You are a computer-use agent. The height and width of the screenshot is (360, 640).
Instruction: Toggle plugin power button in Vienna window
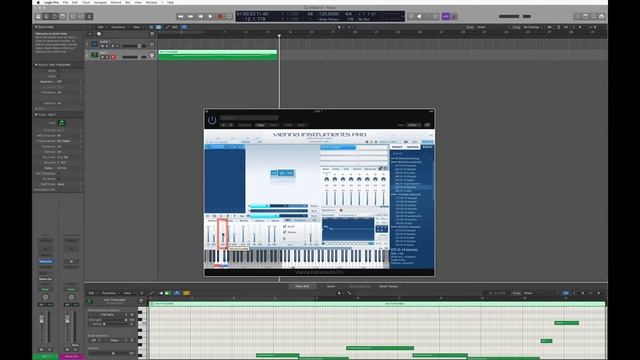click(212, 120)
